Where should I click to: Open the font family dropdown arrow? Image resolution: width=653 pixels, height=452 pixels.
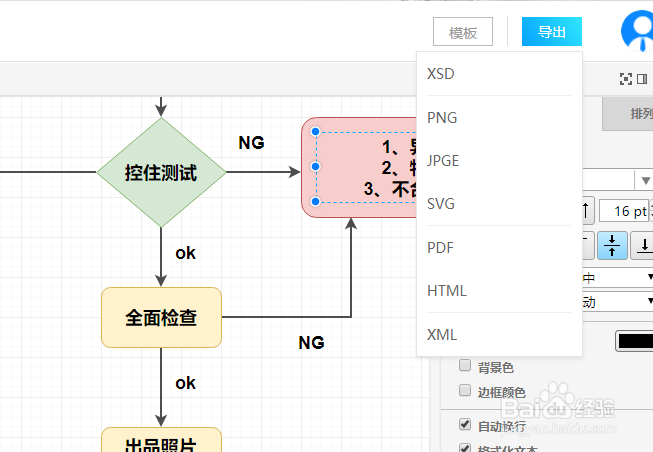(x=645, y=180)
